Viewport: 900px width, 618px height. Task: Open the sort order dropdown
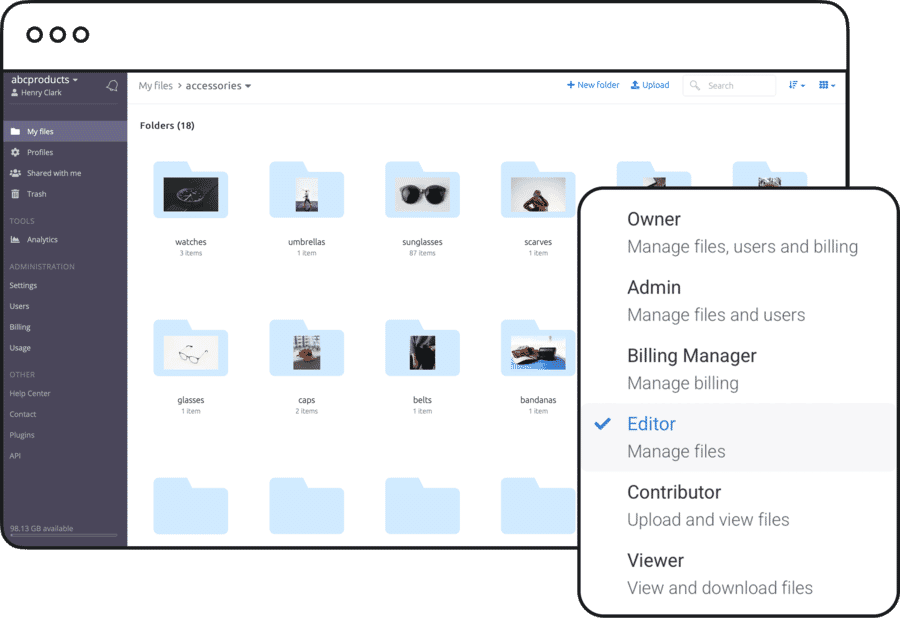coord(797,86)
